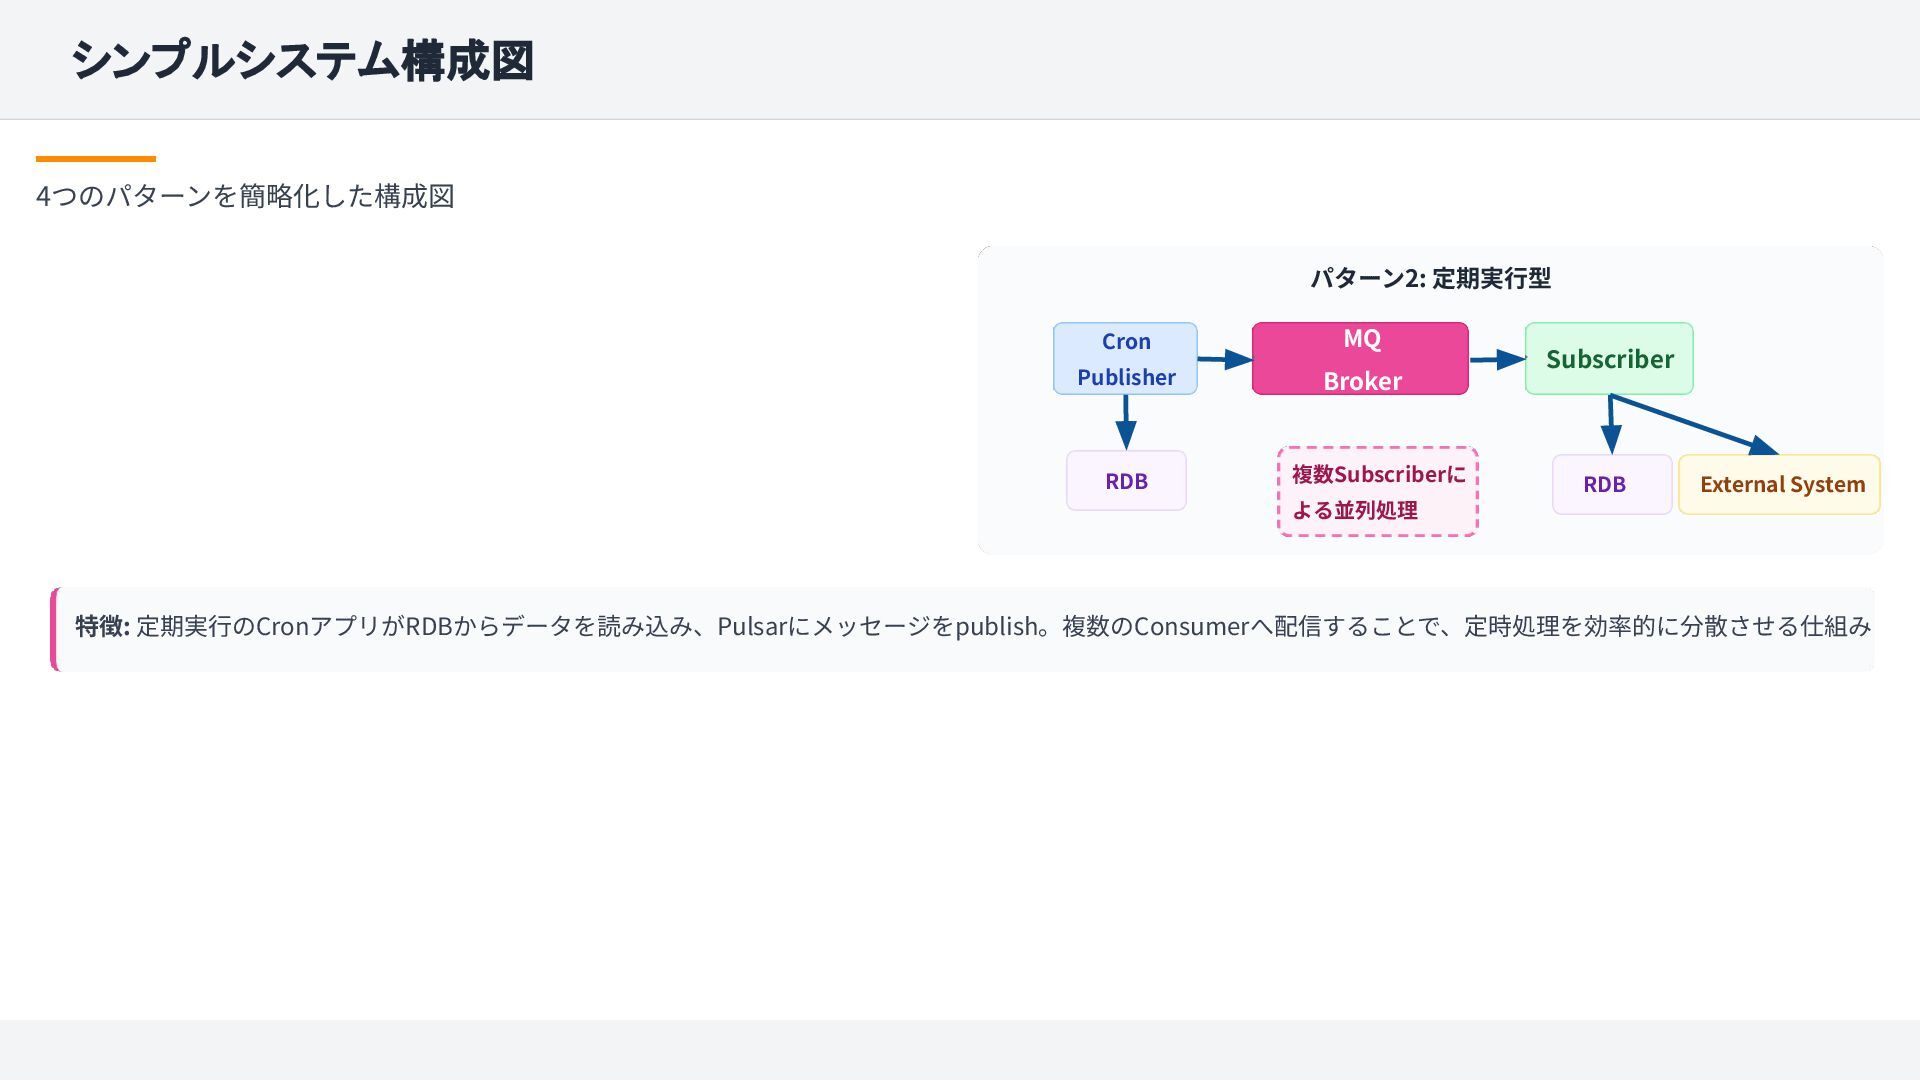Click the bold 特徴: label
The height and width of the screenshot is (1080, 1920).
pyautogui.click(x=102, y=626)
